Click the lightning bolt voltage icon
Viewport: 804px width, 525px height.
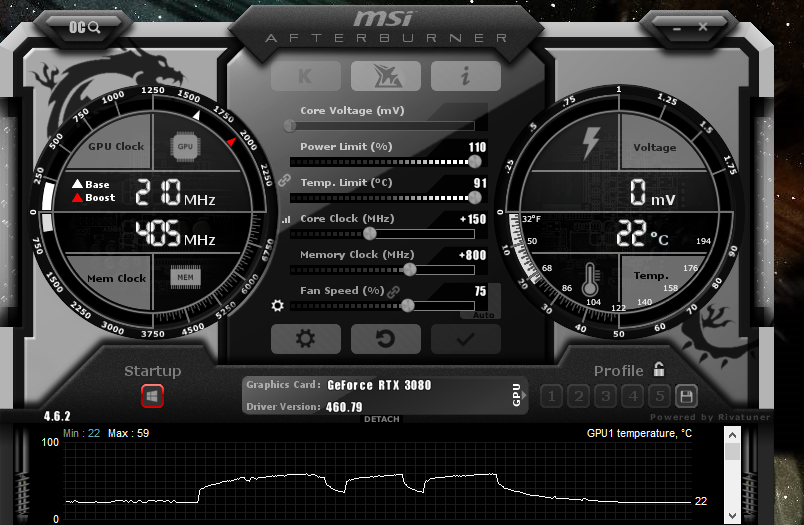pos(591,143)
